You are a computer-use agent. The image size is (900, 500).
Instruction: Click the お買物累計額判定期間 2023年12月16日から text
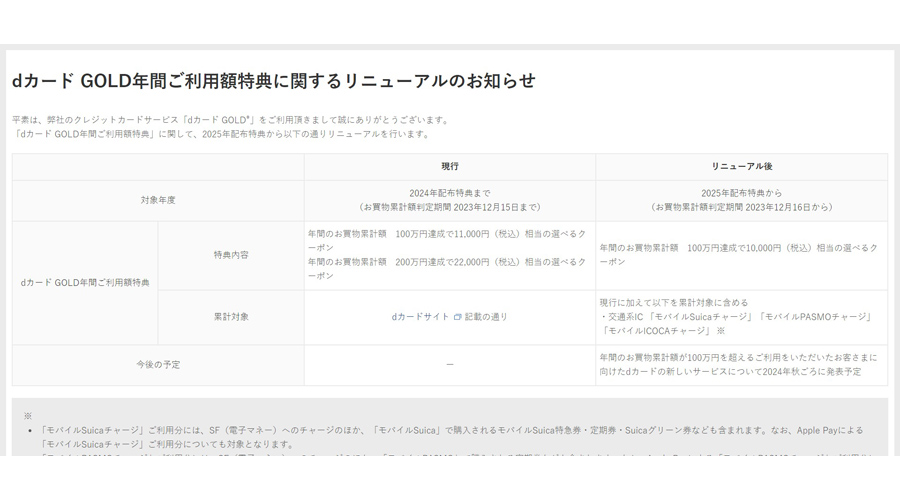(742, 207)
